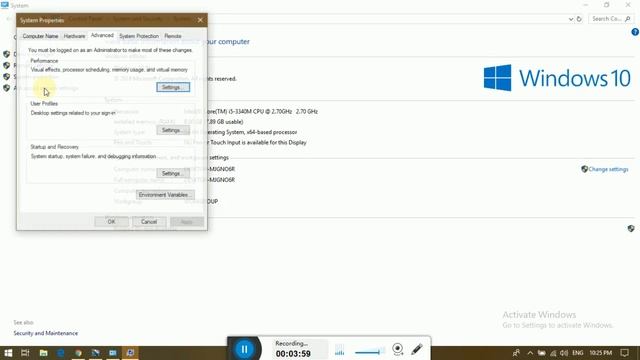Image resolution: width=640 pixels, height=360 pixels.
Task: Click the shield icon beside Change settings
Action: (584, 169)
